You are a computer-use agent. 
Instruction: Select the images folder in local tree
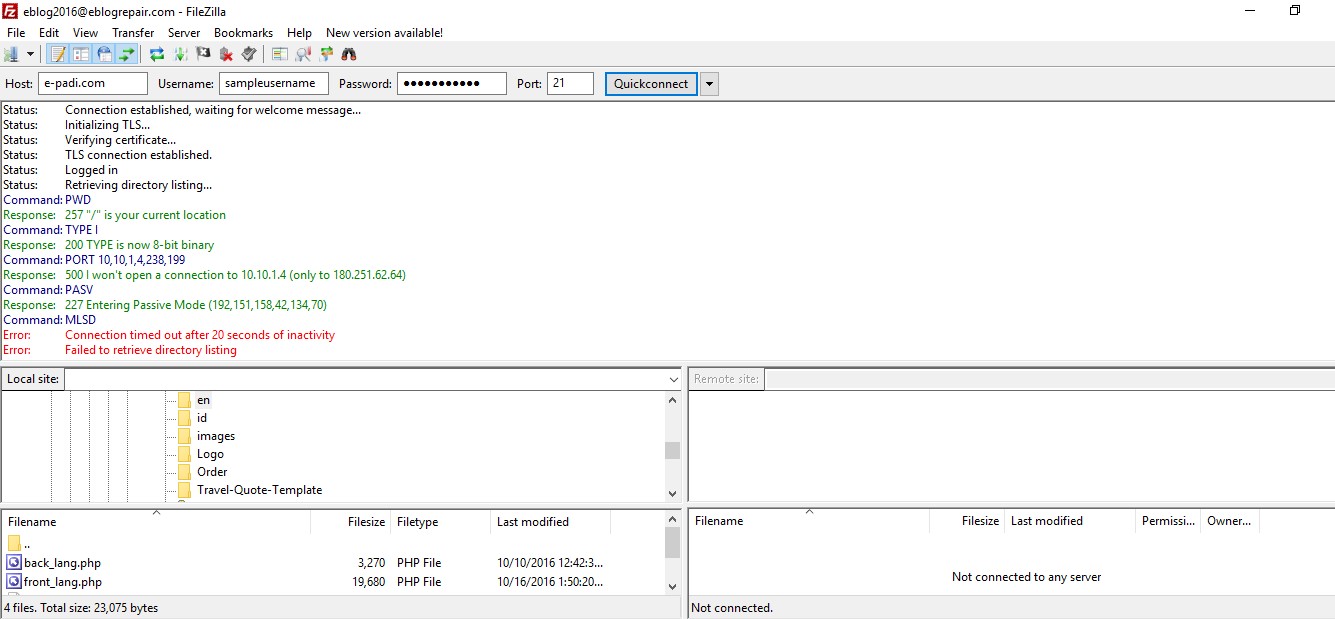(x=216, y=436)
